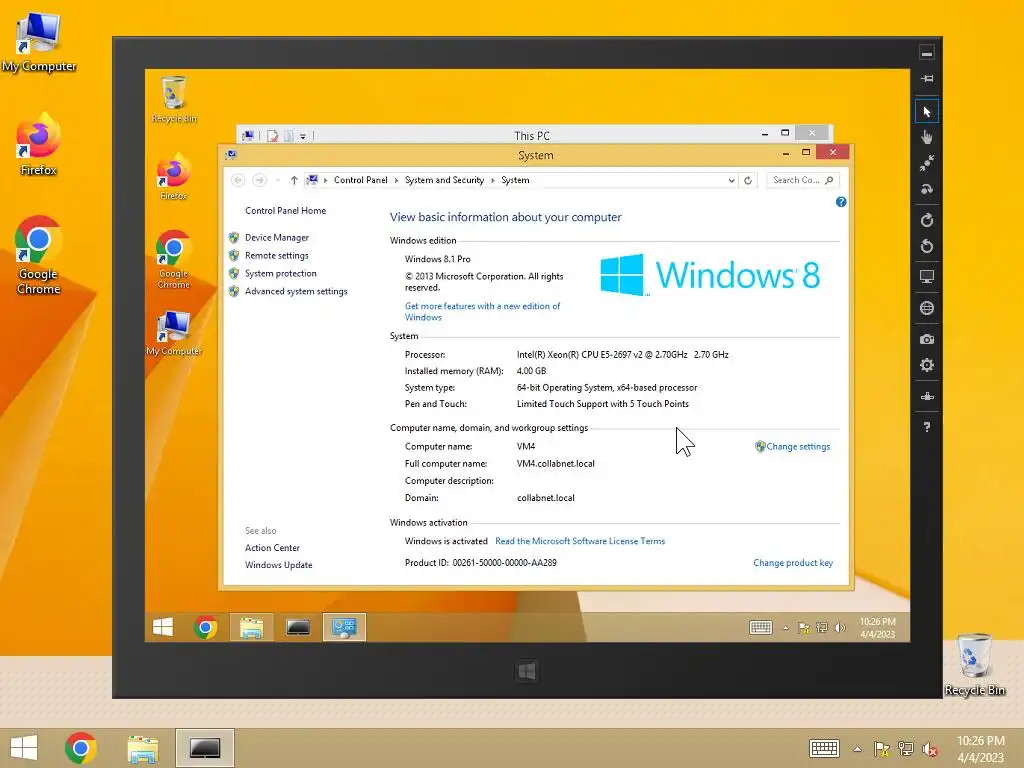Select System breadcrumb in address bar
Image resolution: width=1024 pixels, height=768 pixels.
point(515,180)
